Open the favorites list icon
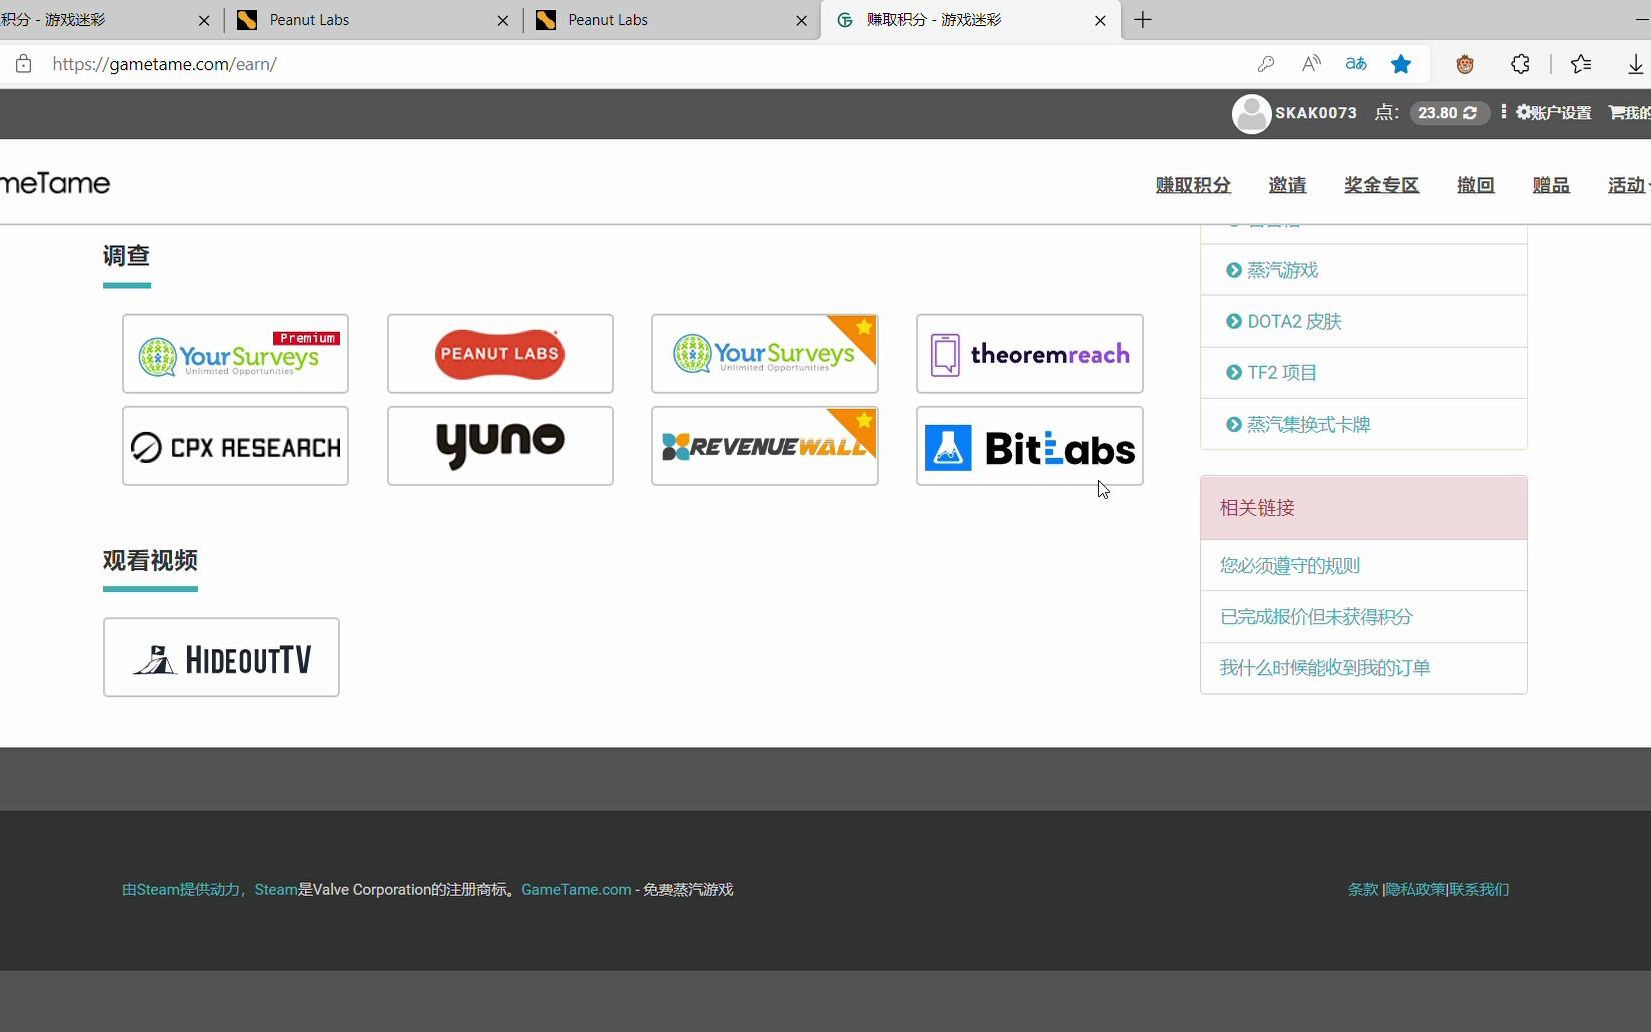 coord(1581,64)
